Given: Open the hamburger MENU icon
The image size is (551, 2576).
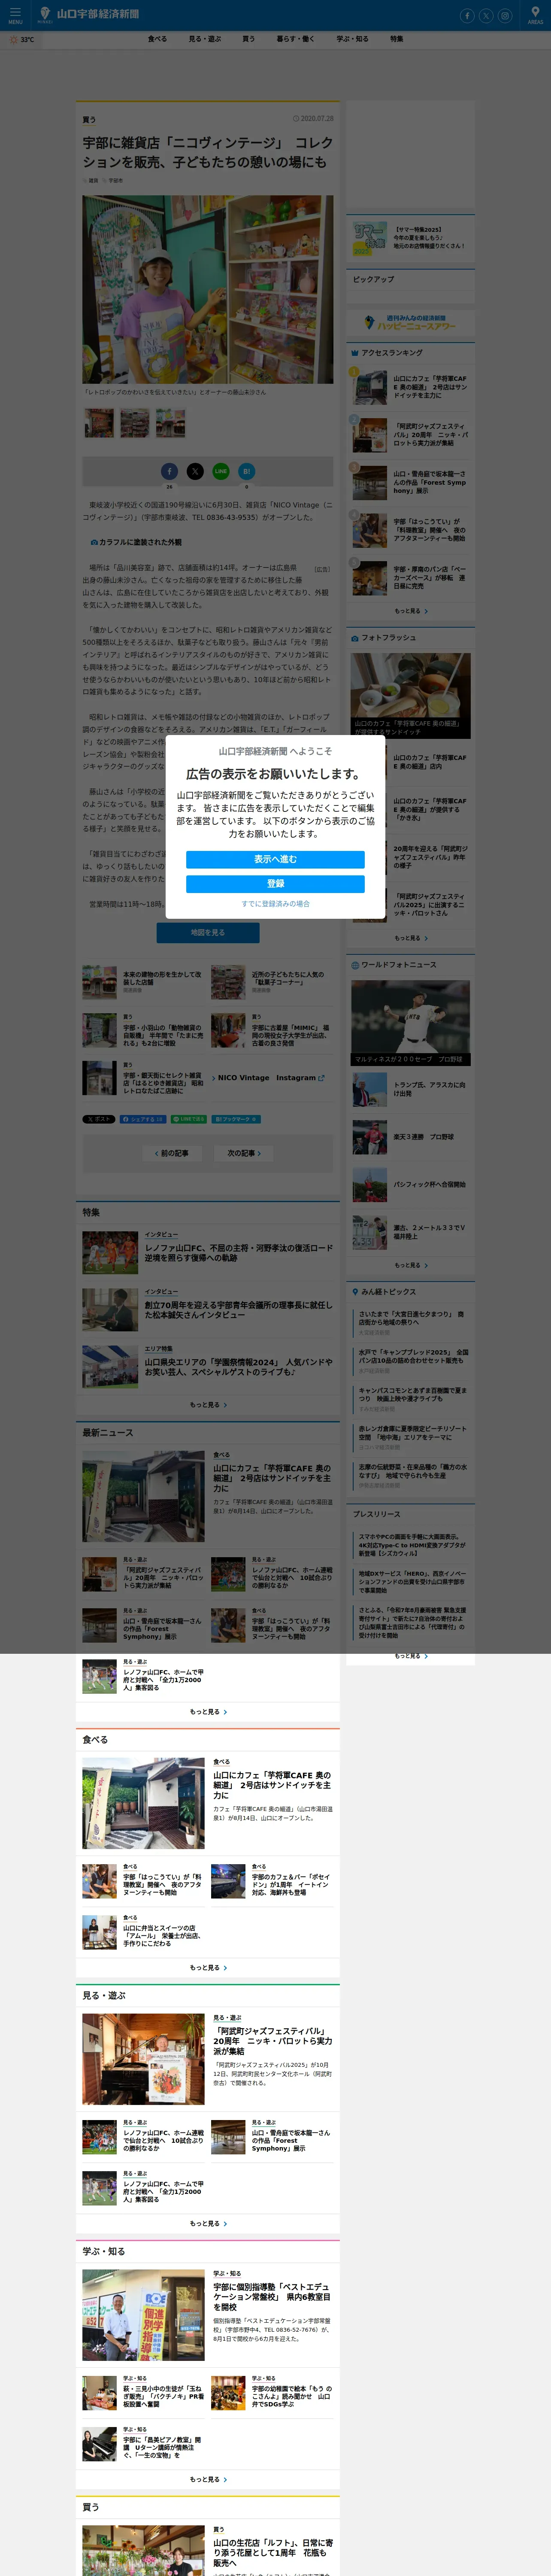Looking at the screenshot, I should coord(15,15).
